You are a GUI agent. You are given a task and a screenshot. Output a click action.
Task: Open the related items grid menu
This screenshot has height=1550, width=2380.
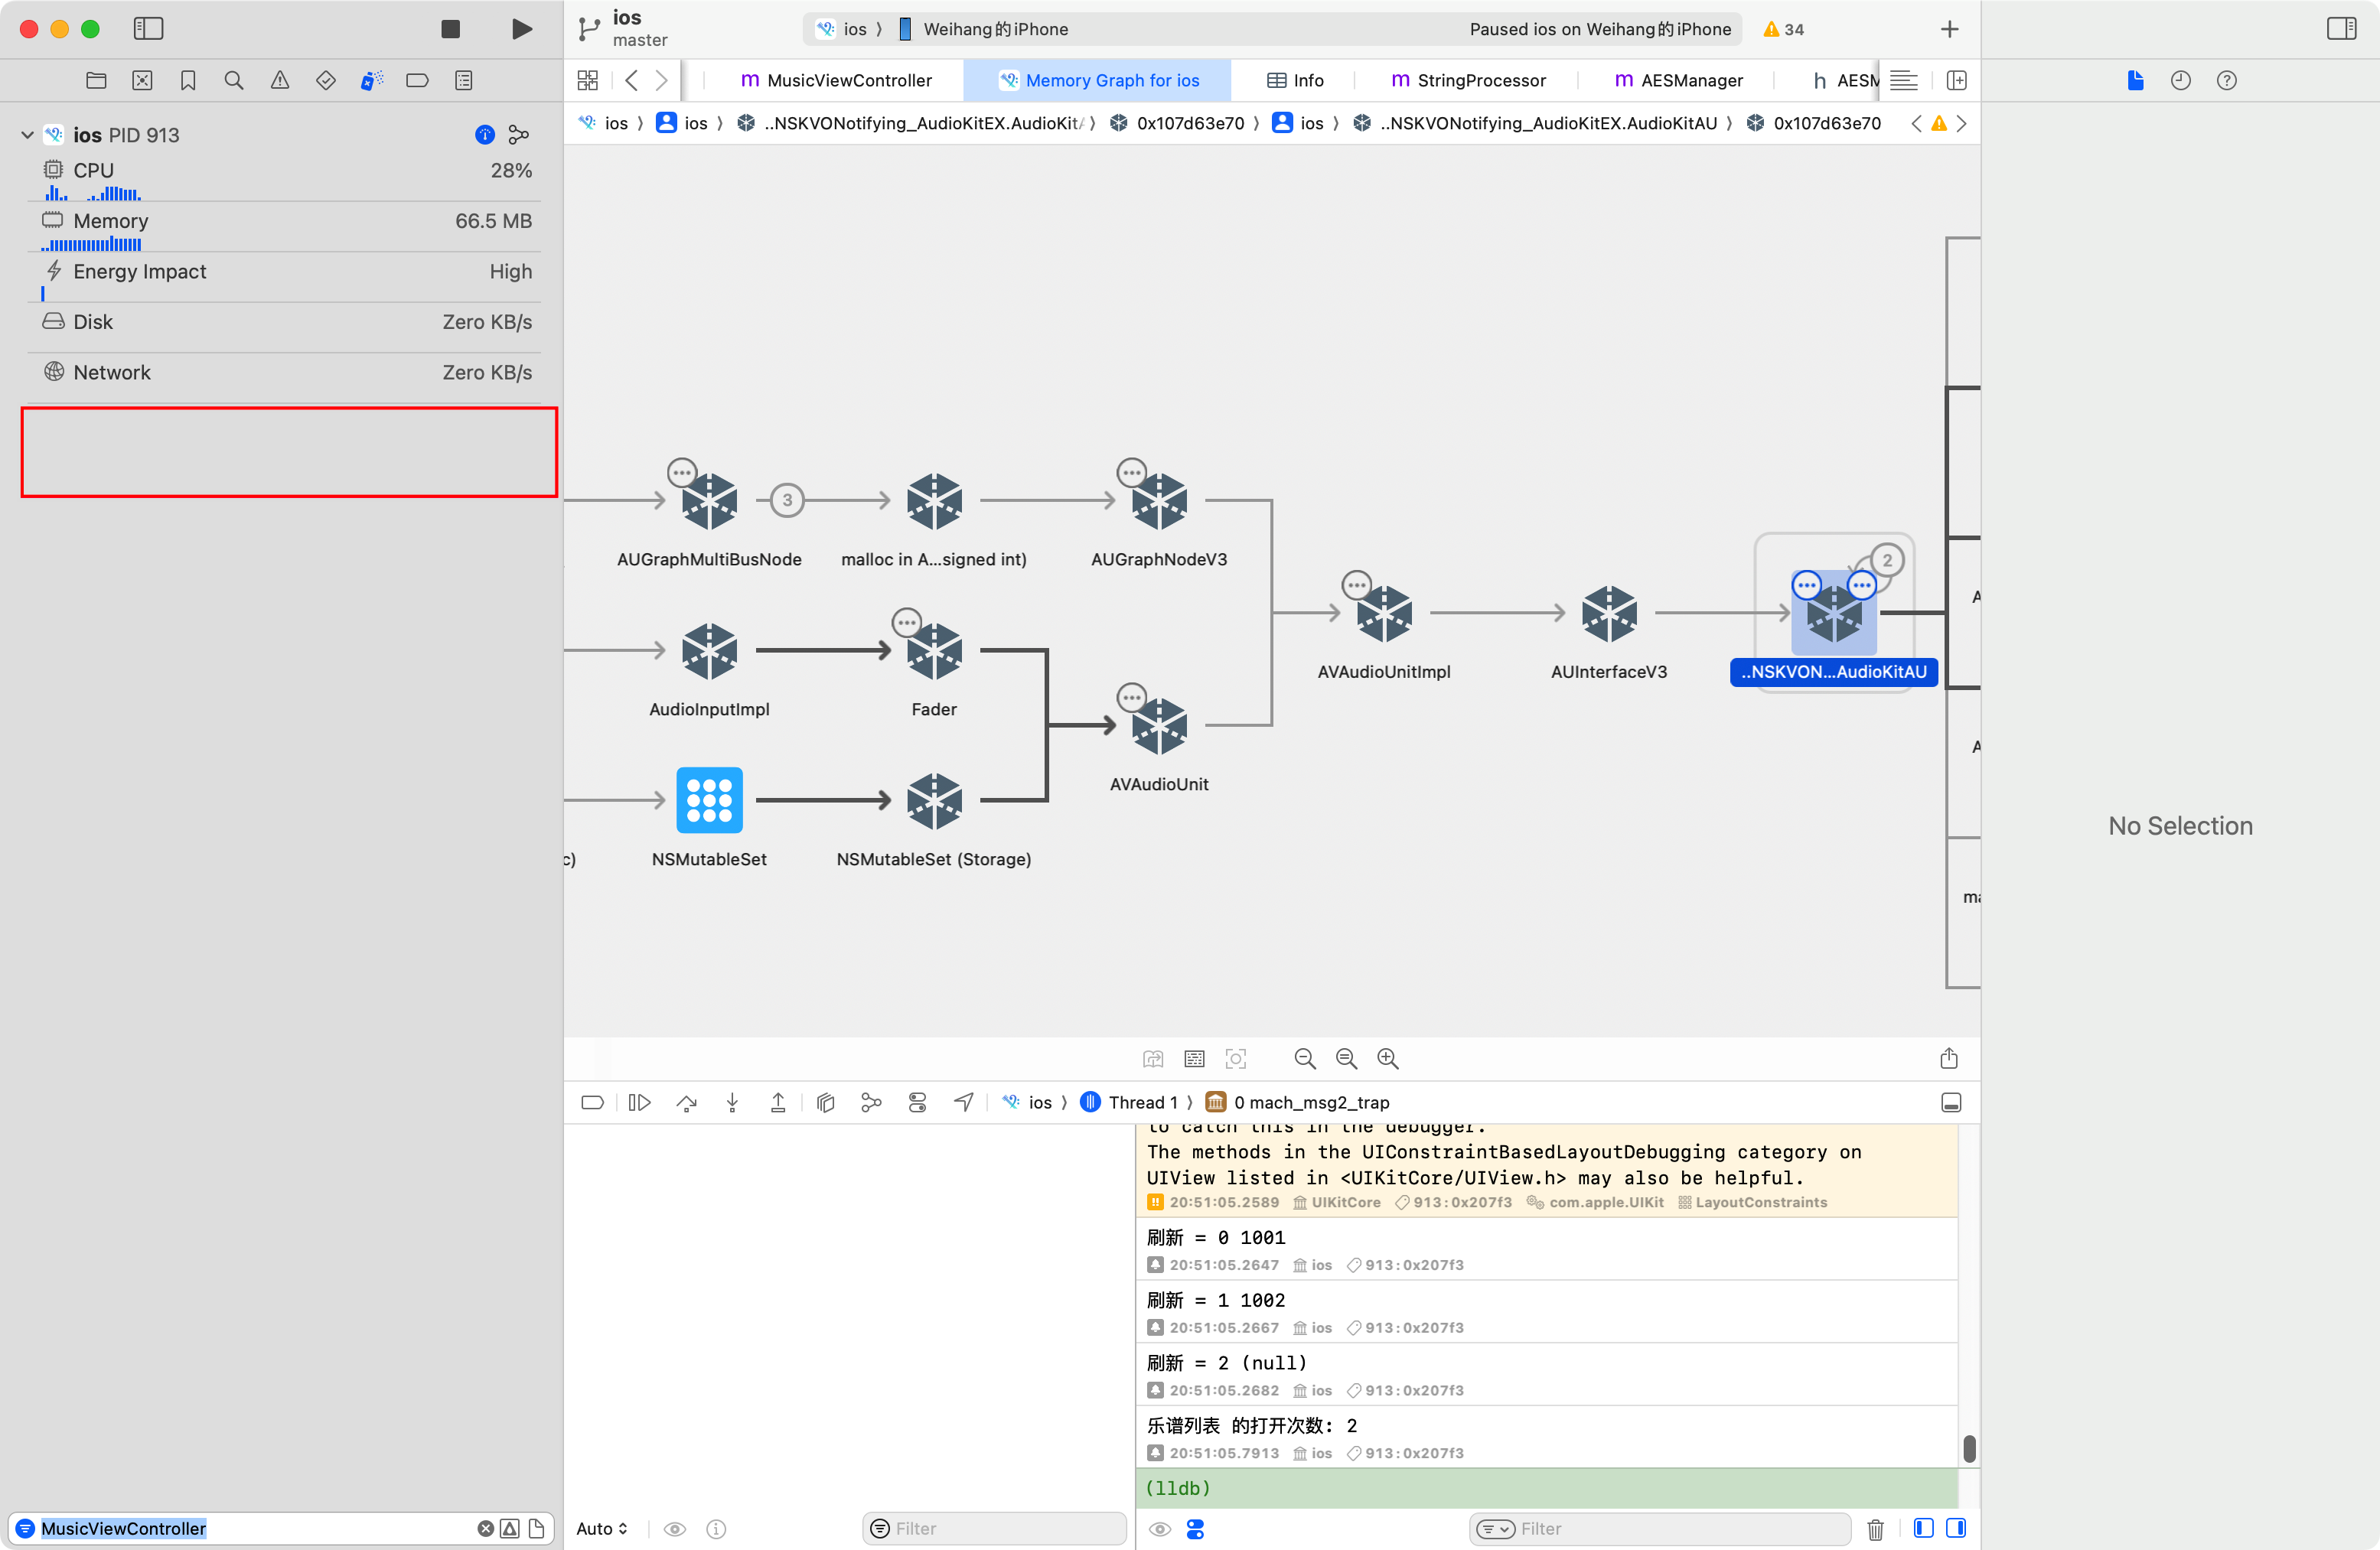point(588,80)
